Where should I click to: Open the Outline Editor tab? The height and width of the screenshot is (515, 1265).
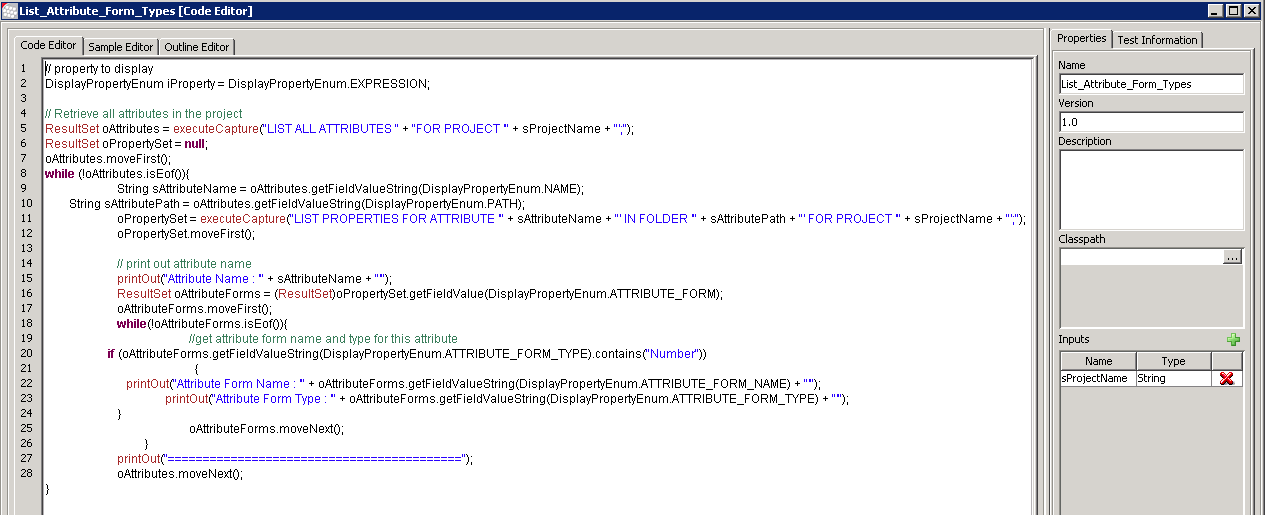pyautogui.click(x=197, y=47)
